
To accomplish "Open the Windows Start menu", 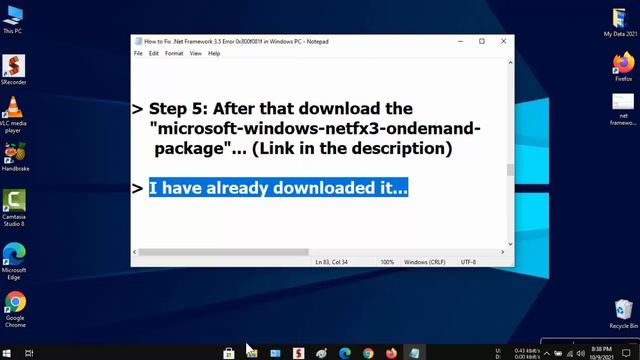I will (x=6, y=353).
